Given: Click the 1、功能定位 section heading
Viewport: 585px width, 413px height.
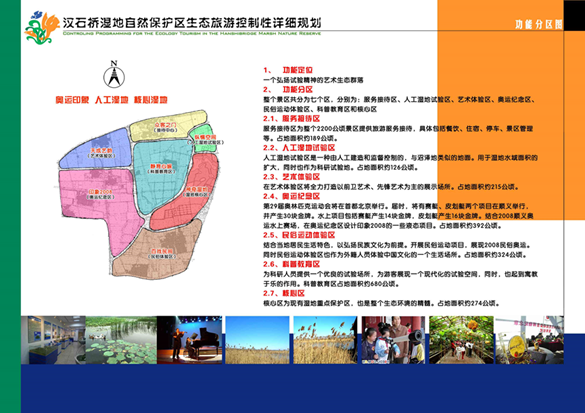Looking at the screenshot, I should (288, 70).
